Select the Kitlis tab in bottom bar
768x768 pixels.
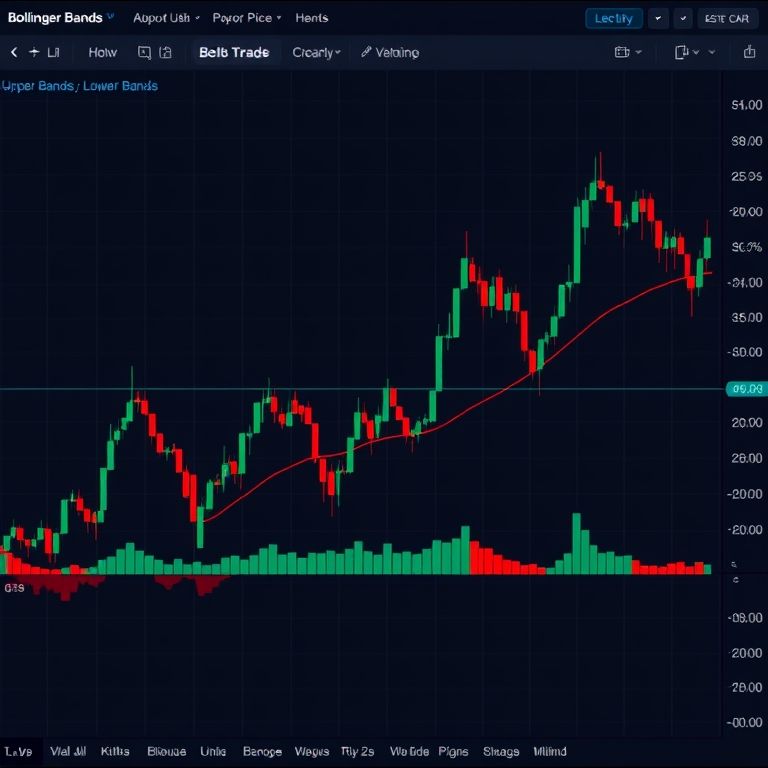pyautogui.click(x=115, y=751)
